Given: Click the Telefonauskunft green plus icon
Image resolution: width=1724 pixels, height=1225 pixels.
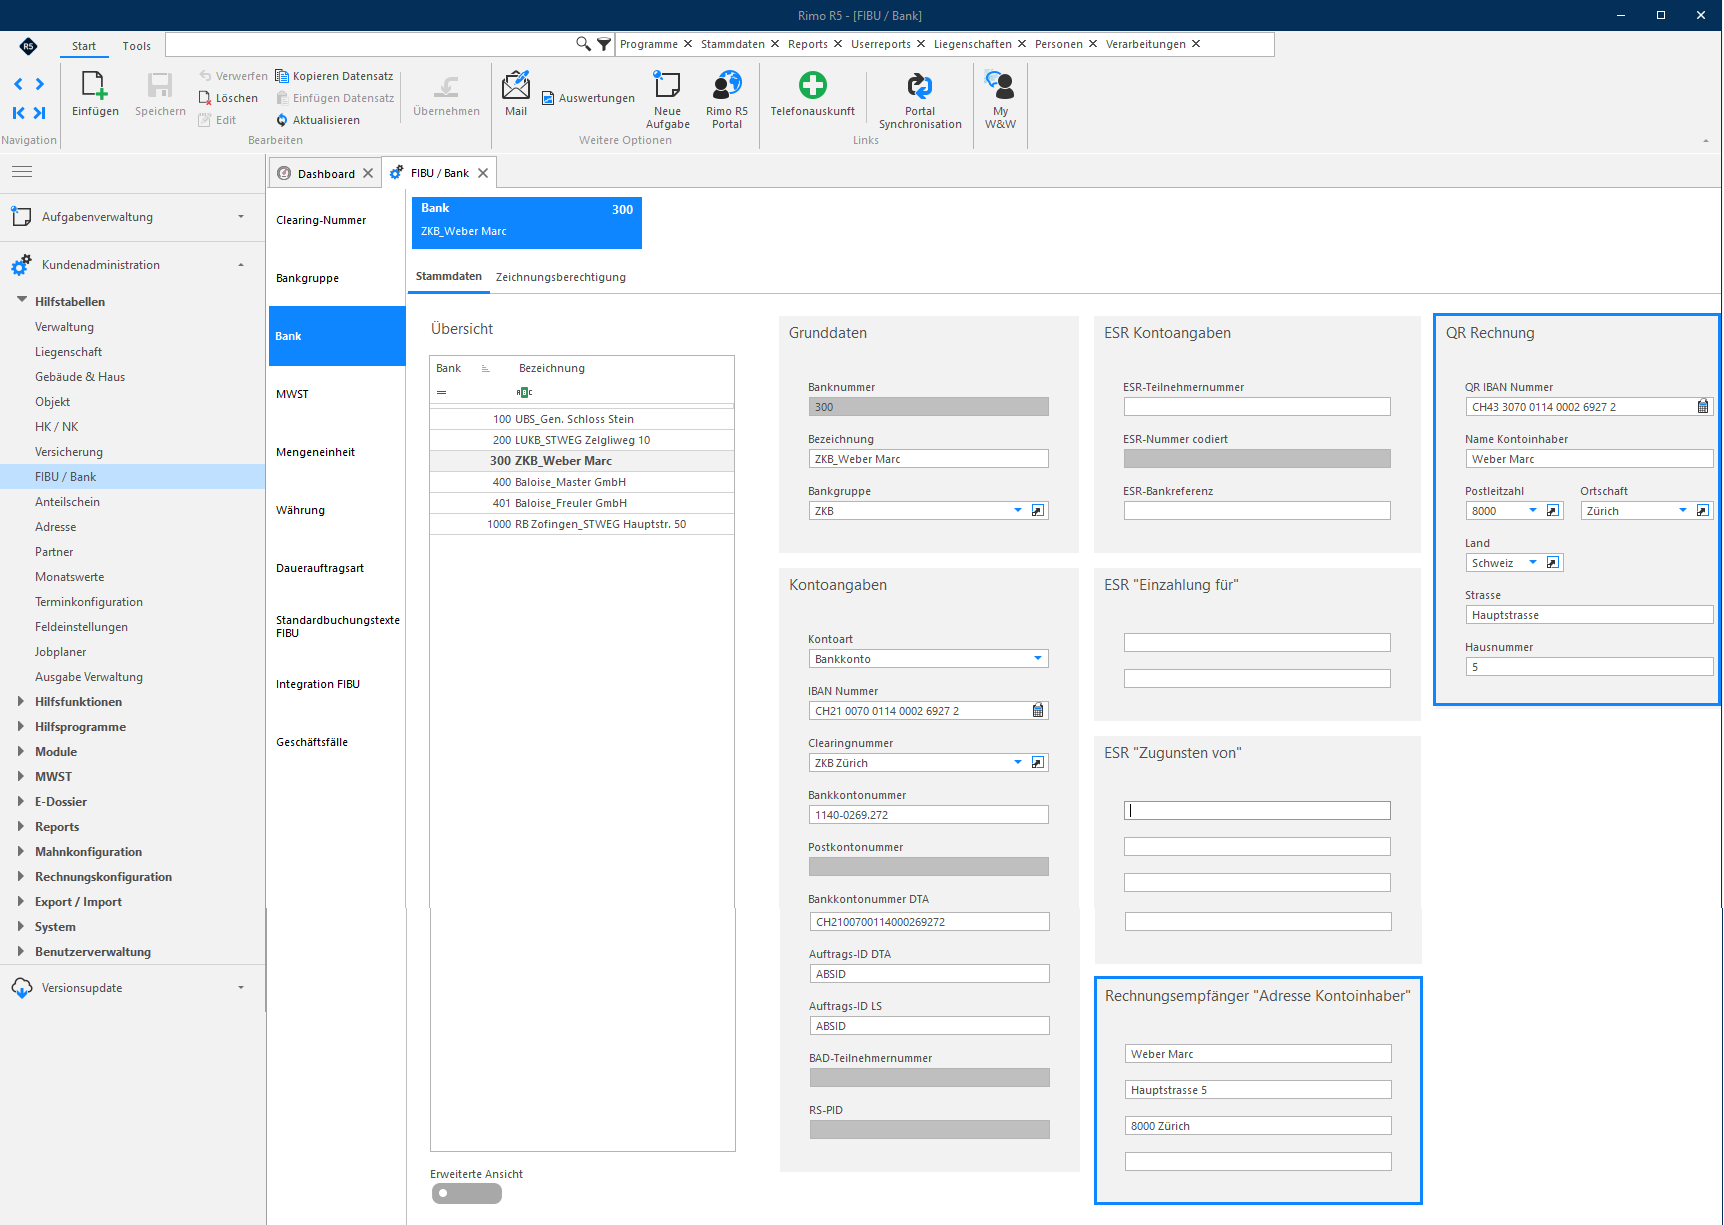Looking at the screenshot, I should point(813,86).
